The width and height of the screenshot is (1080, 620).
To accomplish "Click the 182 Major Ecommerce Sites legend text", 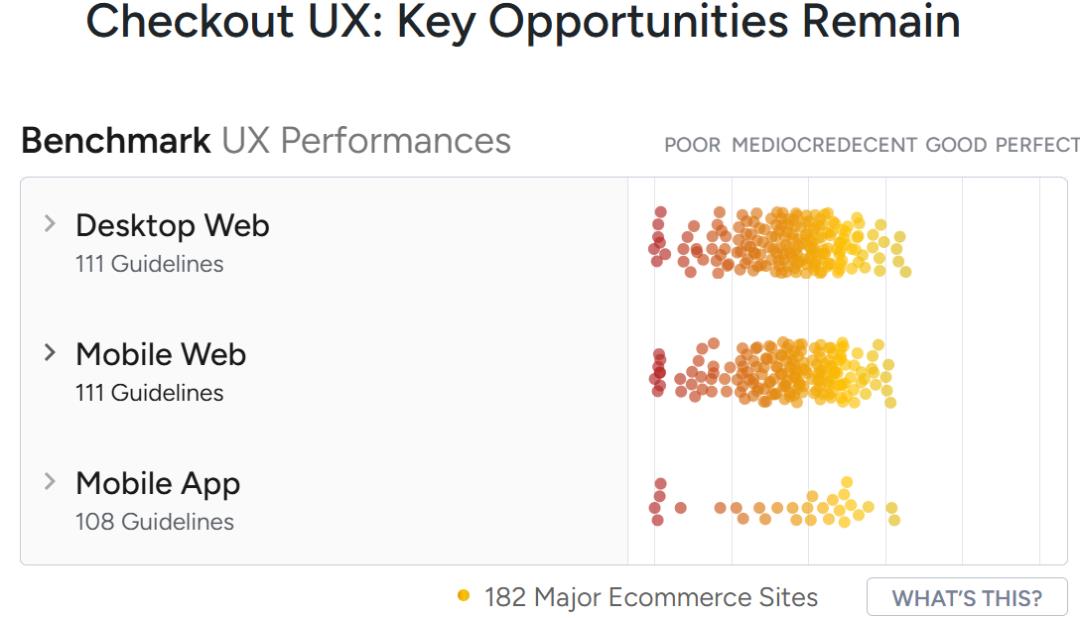I will click(651, 598).
